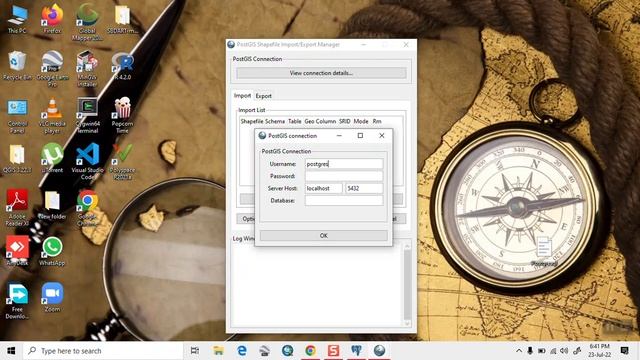This screenshot has width=640, height=360.
Task: Open Control Panel desktop icon
Action: click(x=17, y=116)
